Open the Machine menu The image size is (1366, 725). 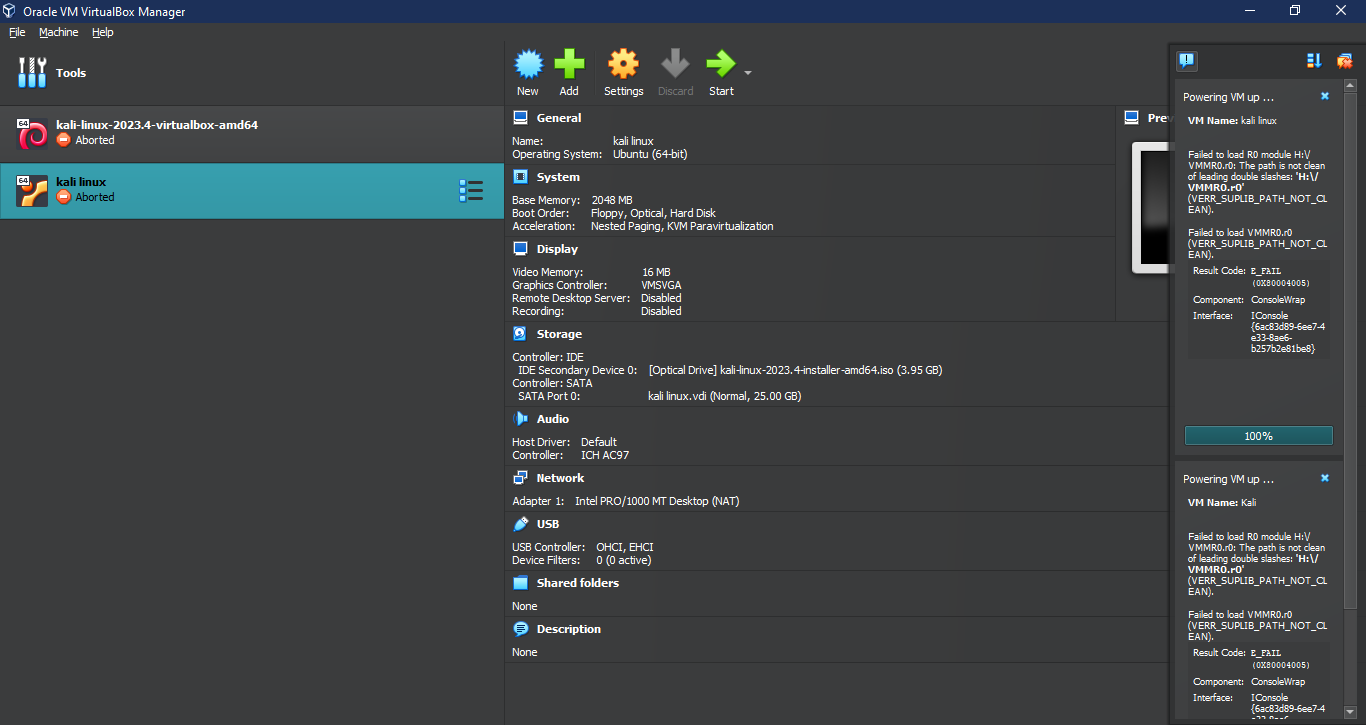58,32
